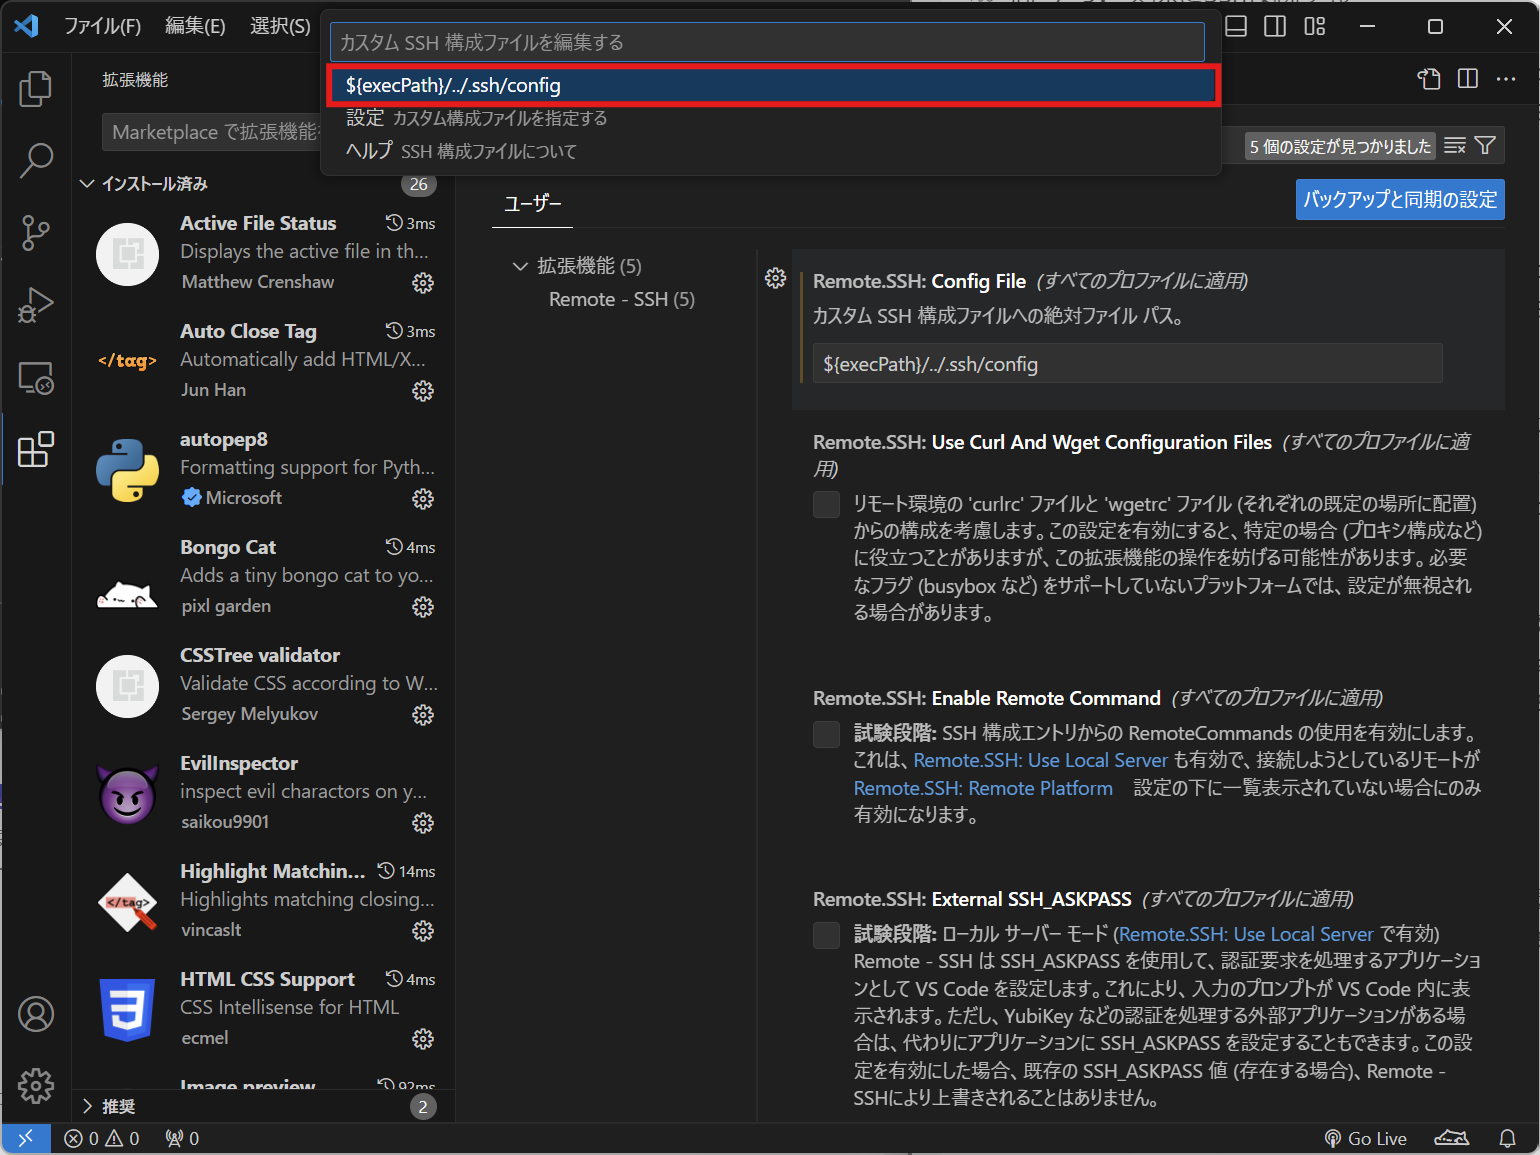Open notifications bell in status bar
The image size is (1540, 1155).
[1507, 1138]
